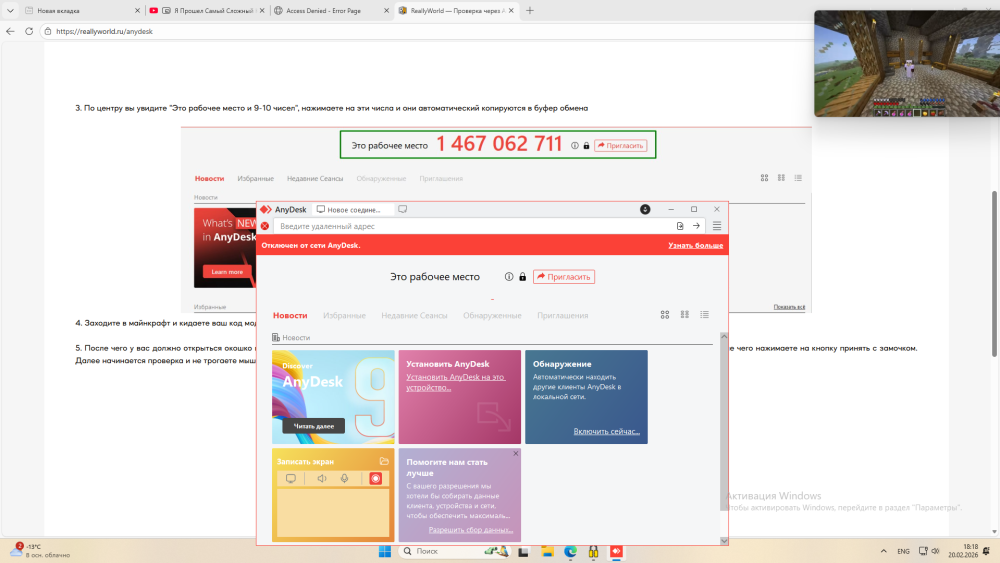Open a new browser tab with plus button

pyautogui.click(x=529, y=10)
